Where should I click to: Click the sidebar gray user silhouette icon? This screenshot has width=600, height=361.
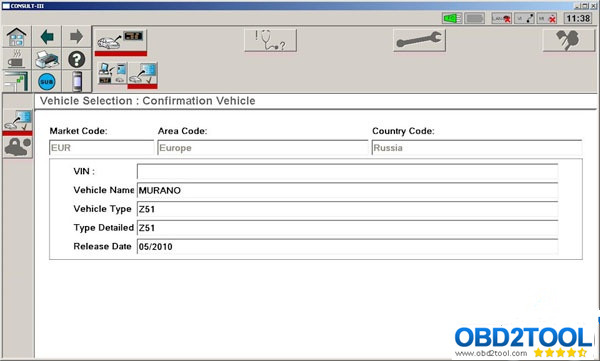pos(18,147)
